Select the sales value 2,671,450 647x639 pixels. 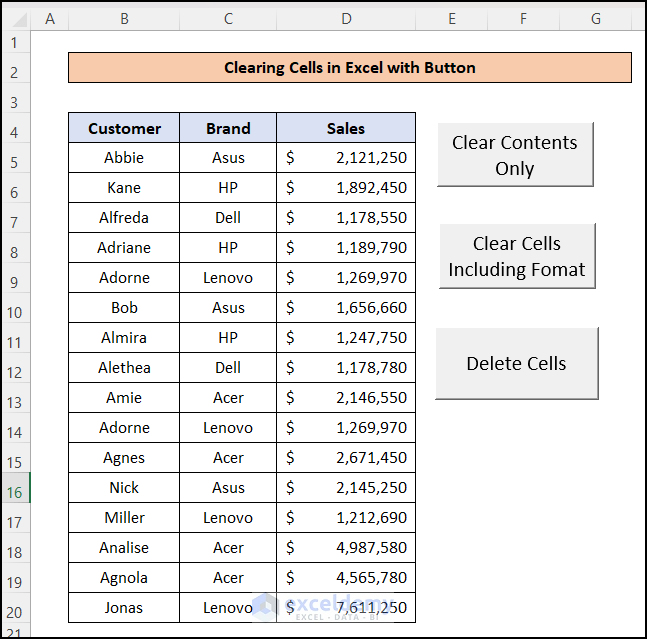tap(346, 458)
